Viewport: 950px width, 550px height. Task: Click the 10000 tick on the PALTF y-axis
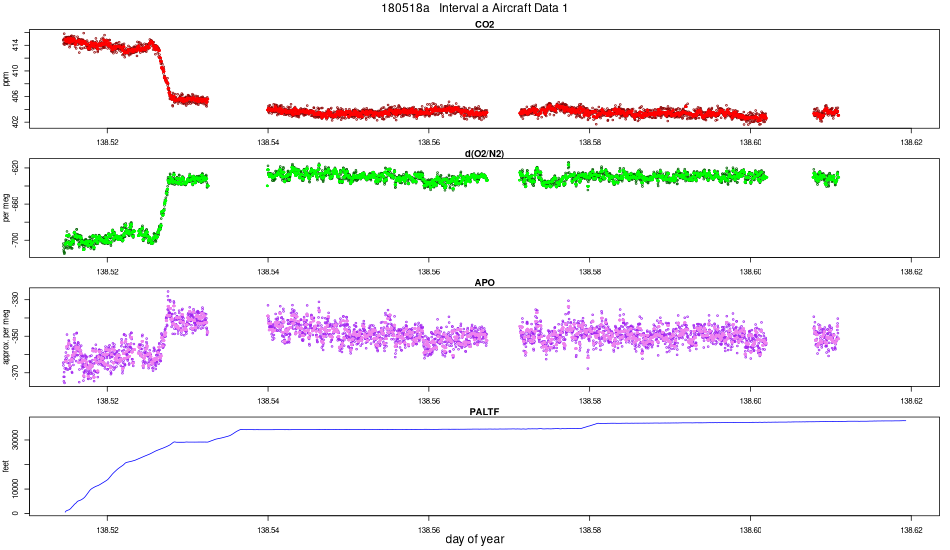point(16,489)
